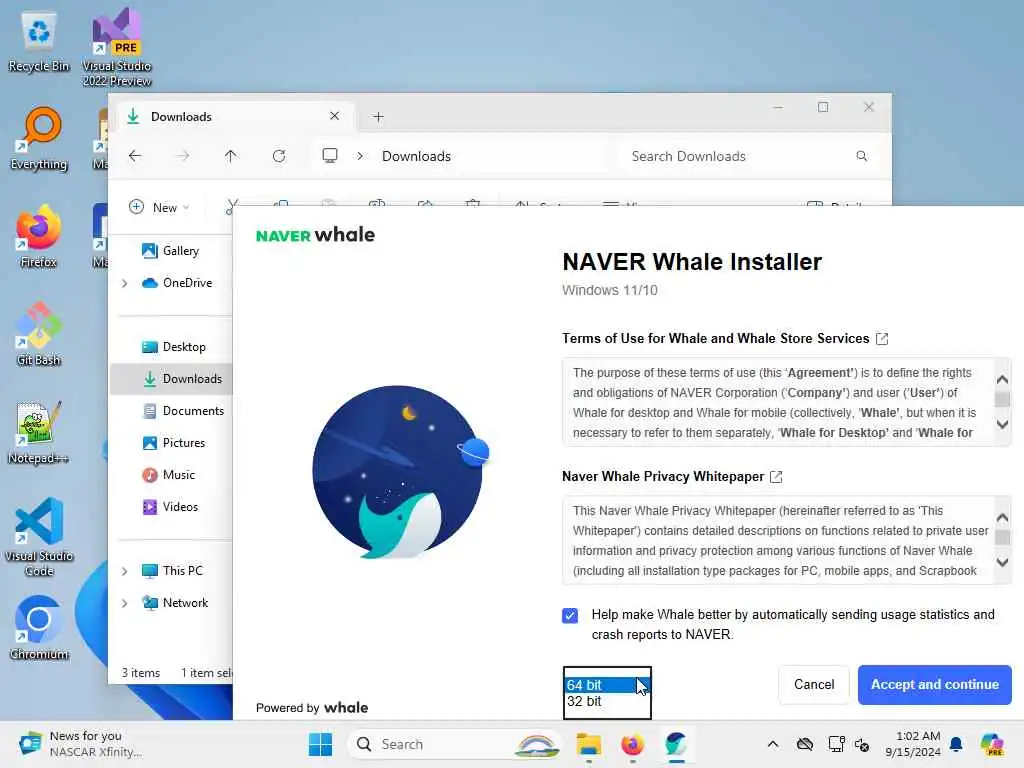Click the taskbar Search box

click(455, 744)
